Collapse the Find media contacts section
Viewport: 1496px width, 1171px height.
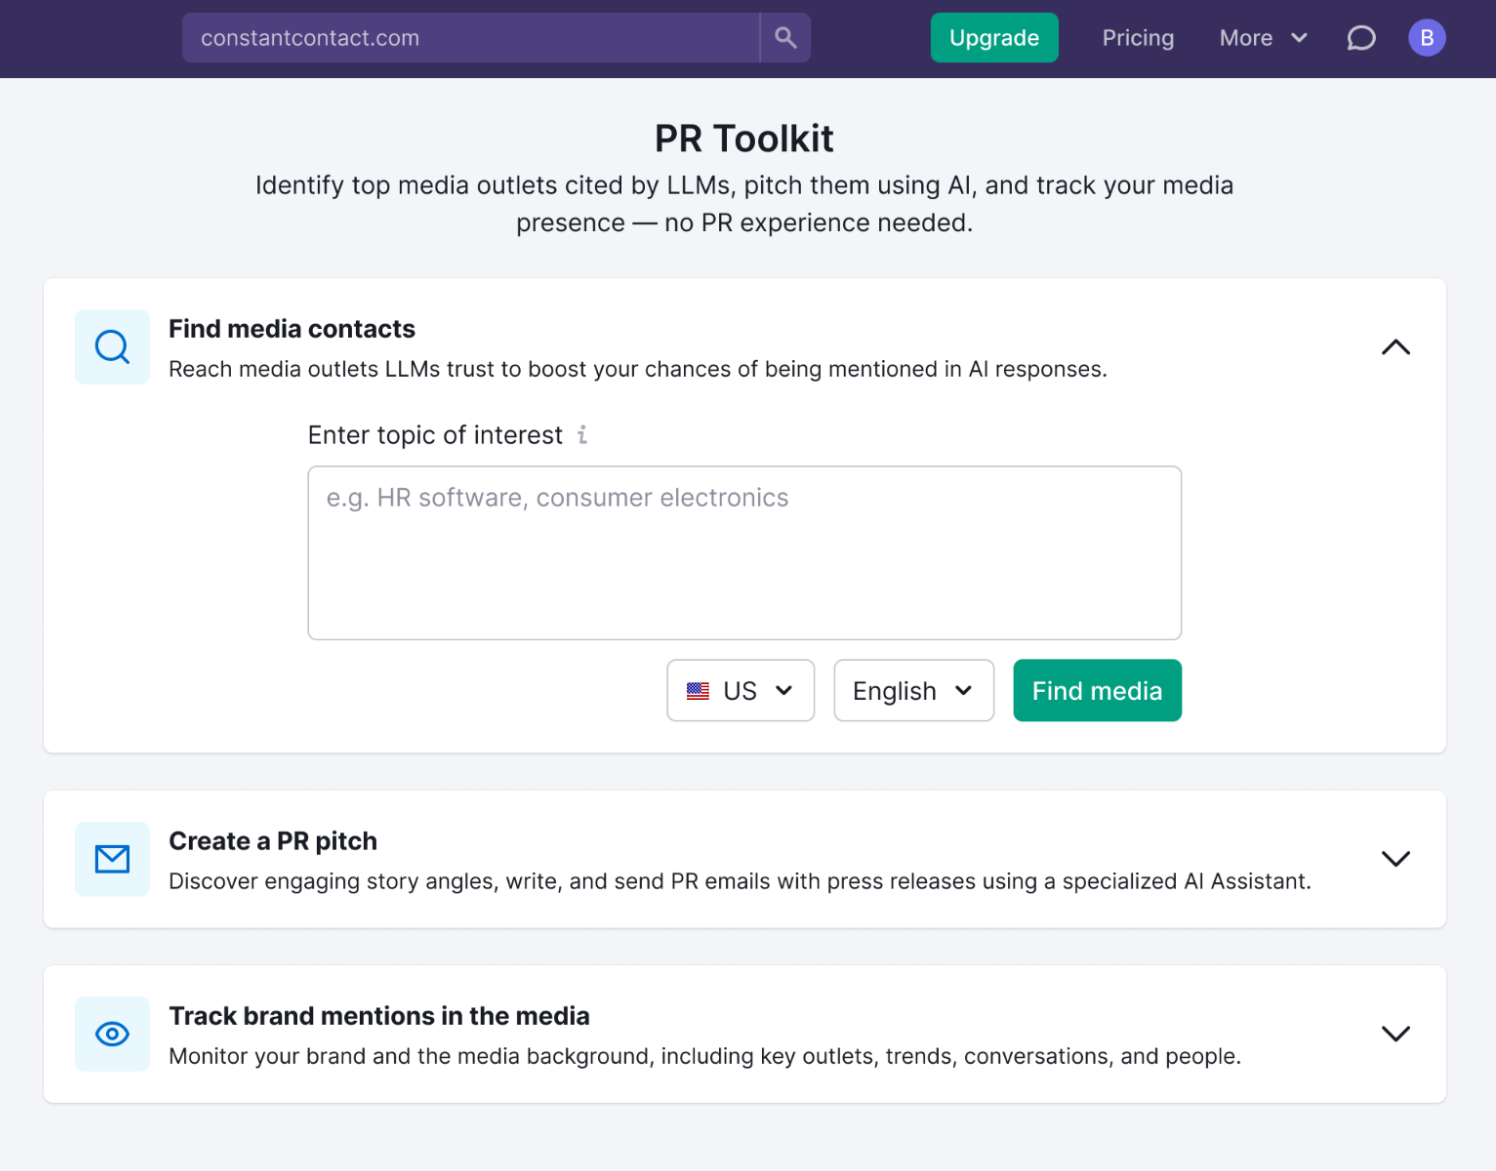[x=1396, y=347]
